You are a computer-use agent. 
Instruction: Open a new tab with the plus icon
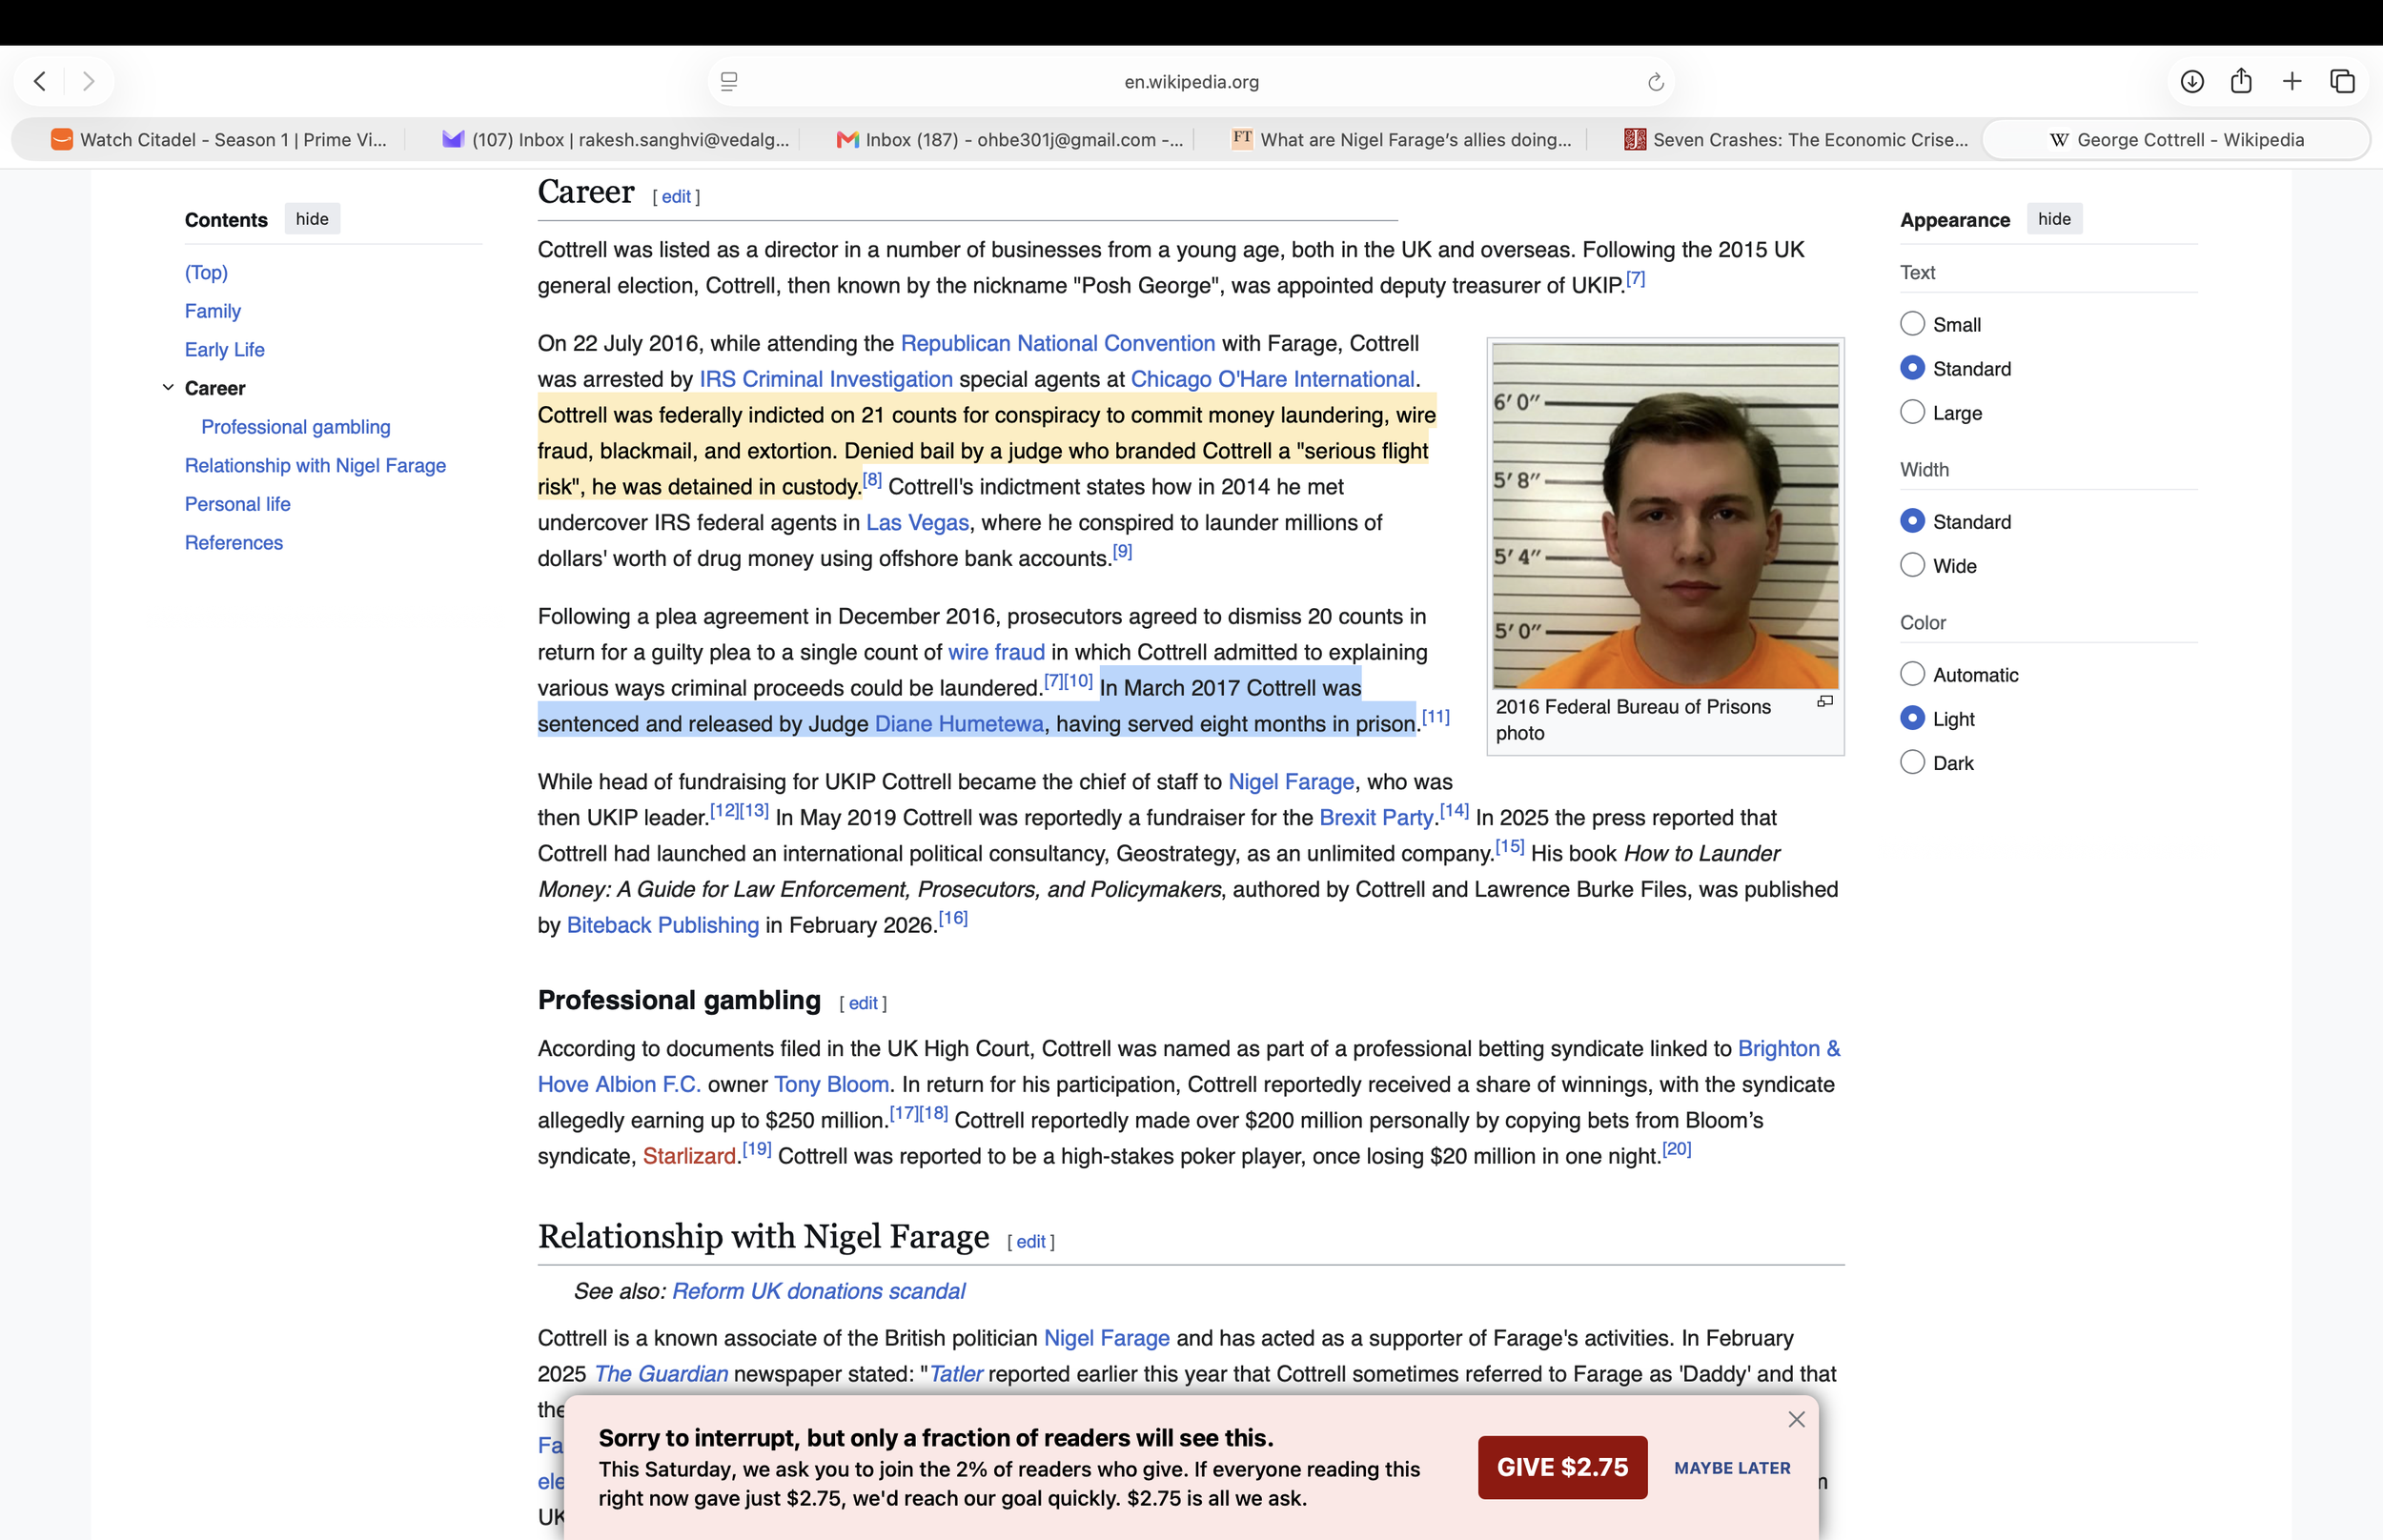pyautogui.click(x=2292, y=81)
